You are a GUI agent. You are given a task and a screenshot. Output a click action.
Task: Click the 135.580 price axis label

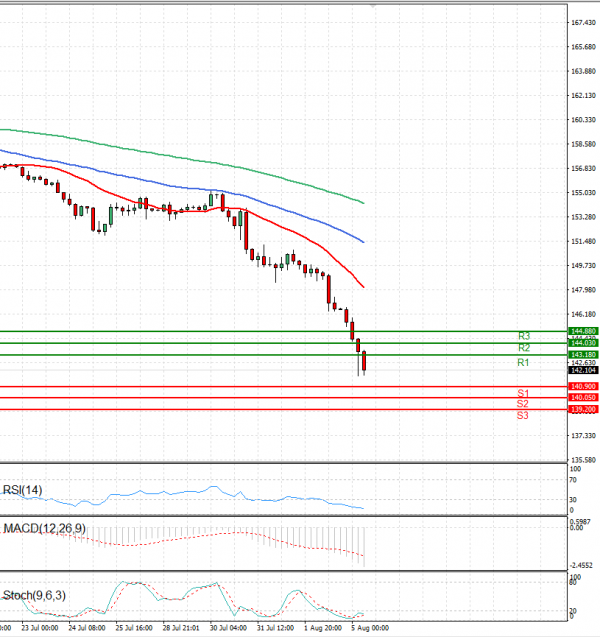click(583, 460)
